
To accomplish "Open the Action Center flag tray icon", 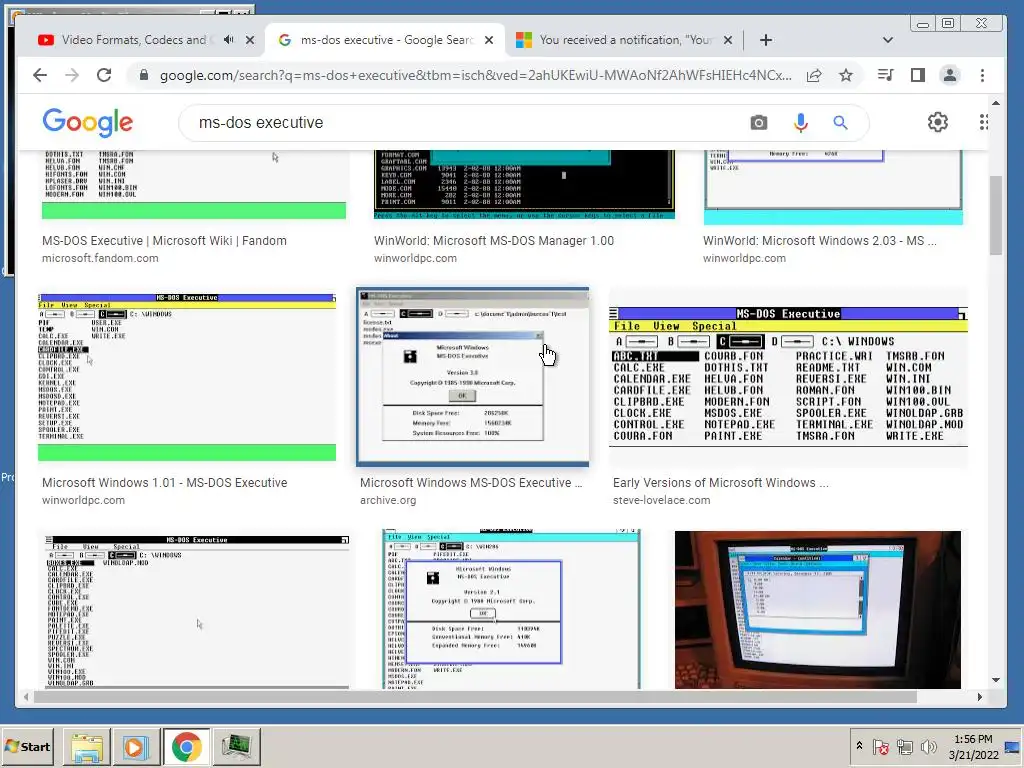I will pyautogui.click(x=880, y=746).
